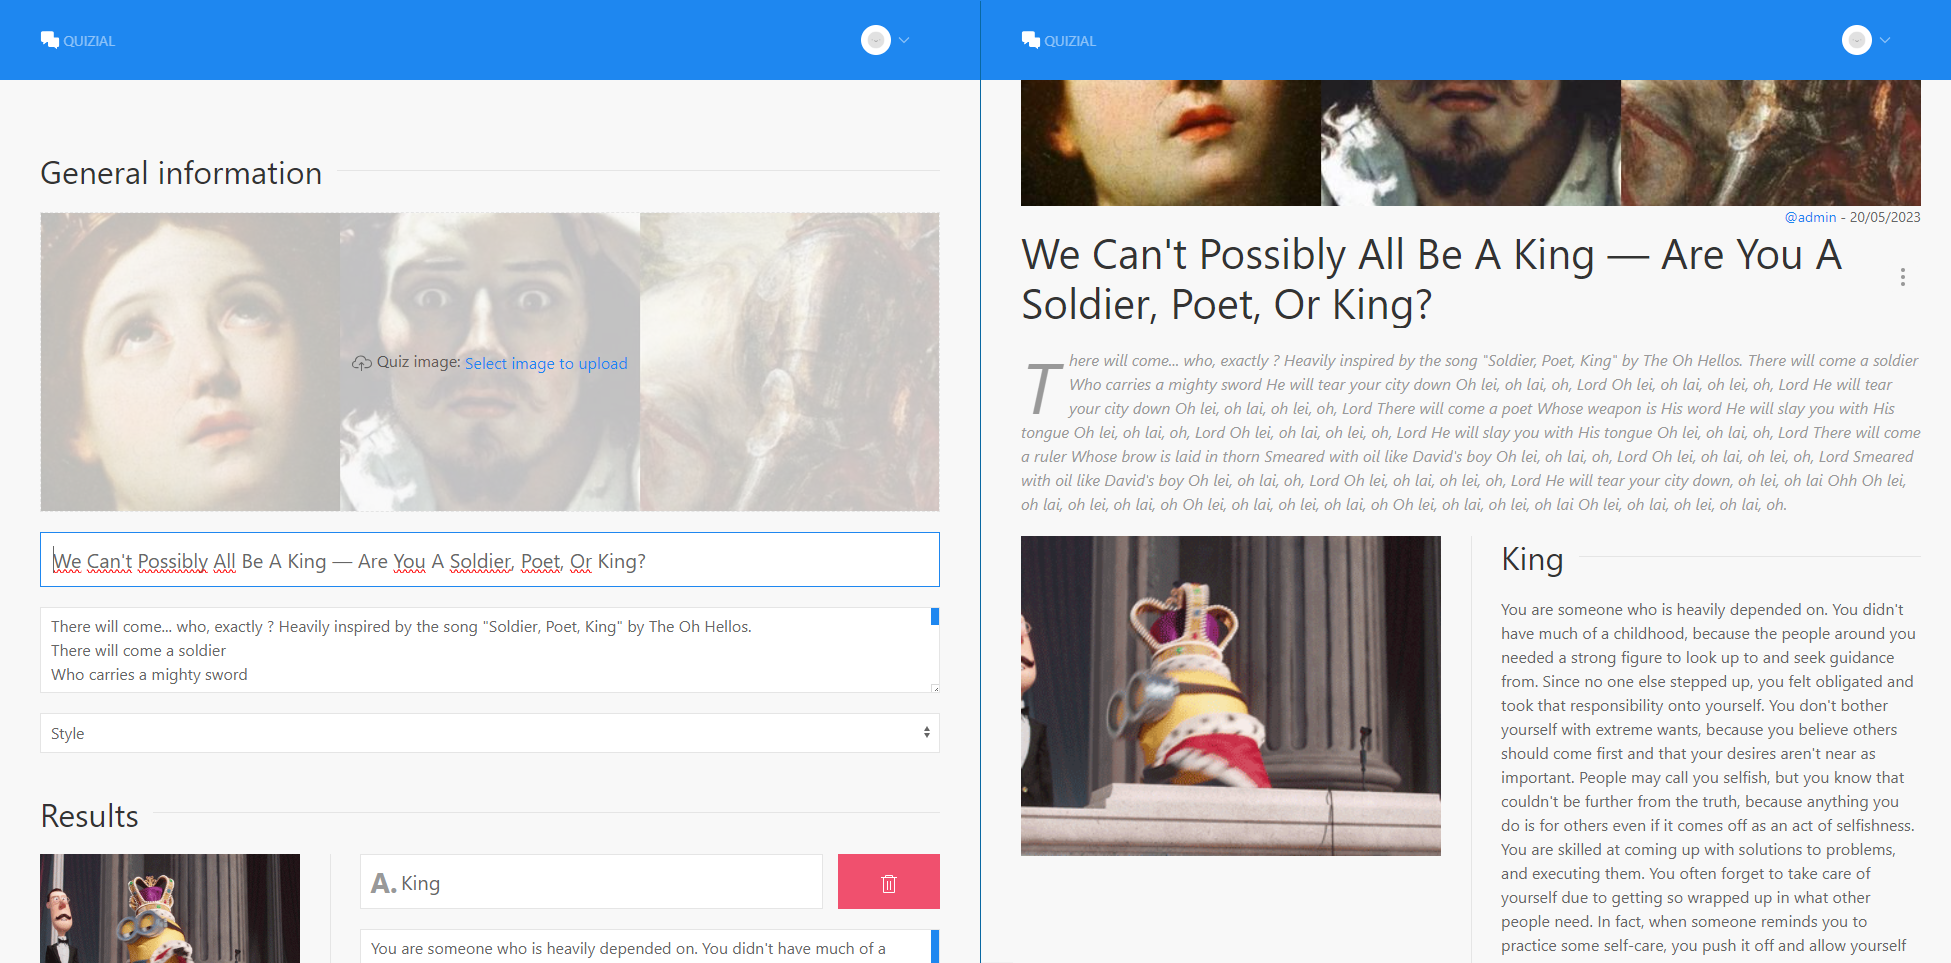Click the quiz header image in preview
Screen dimensions: 1951x963
click(1471, 143)
